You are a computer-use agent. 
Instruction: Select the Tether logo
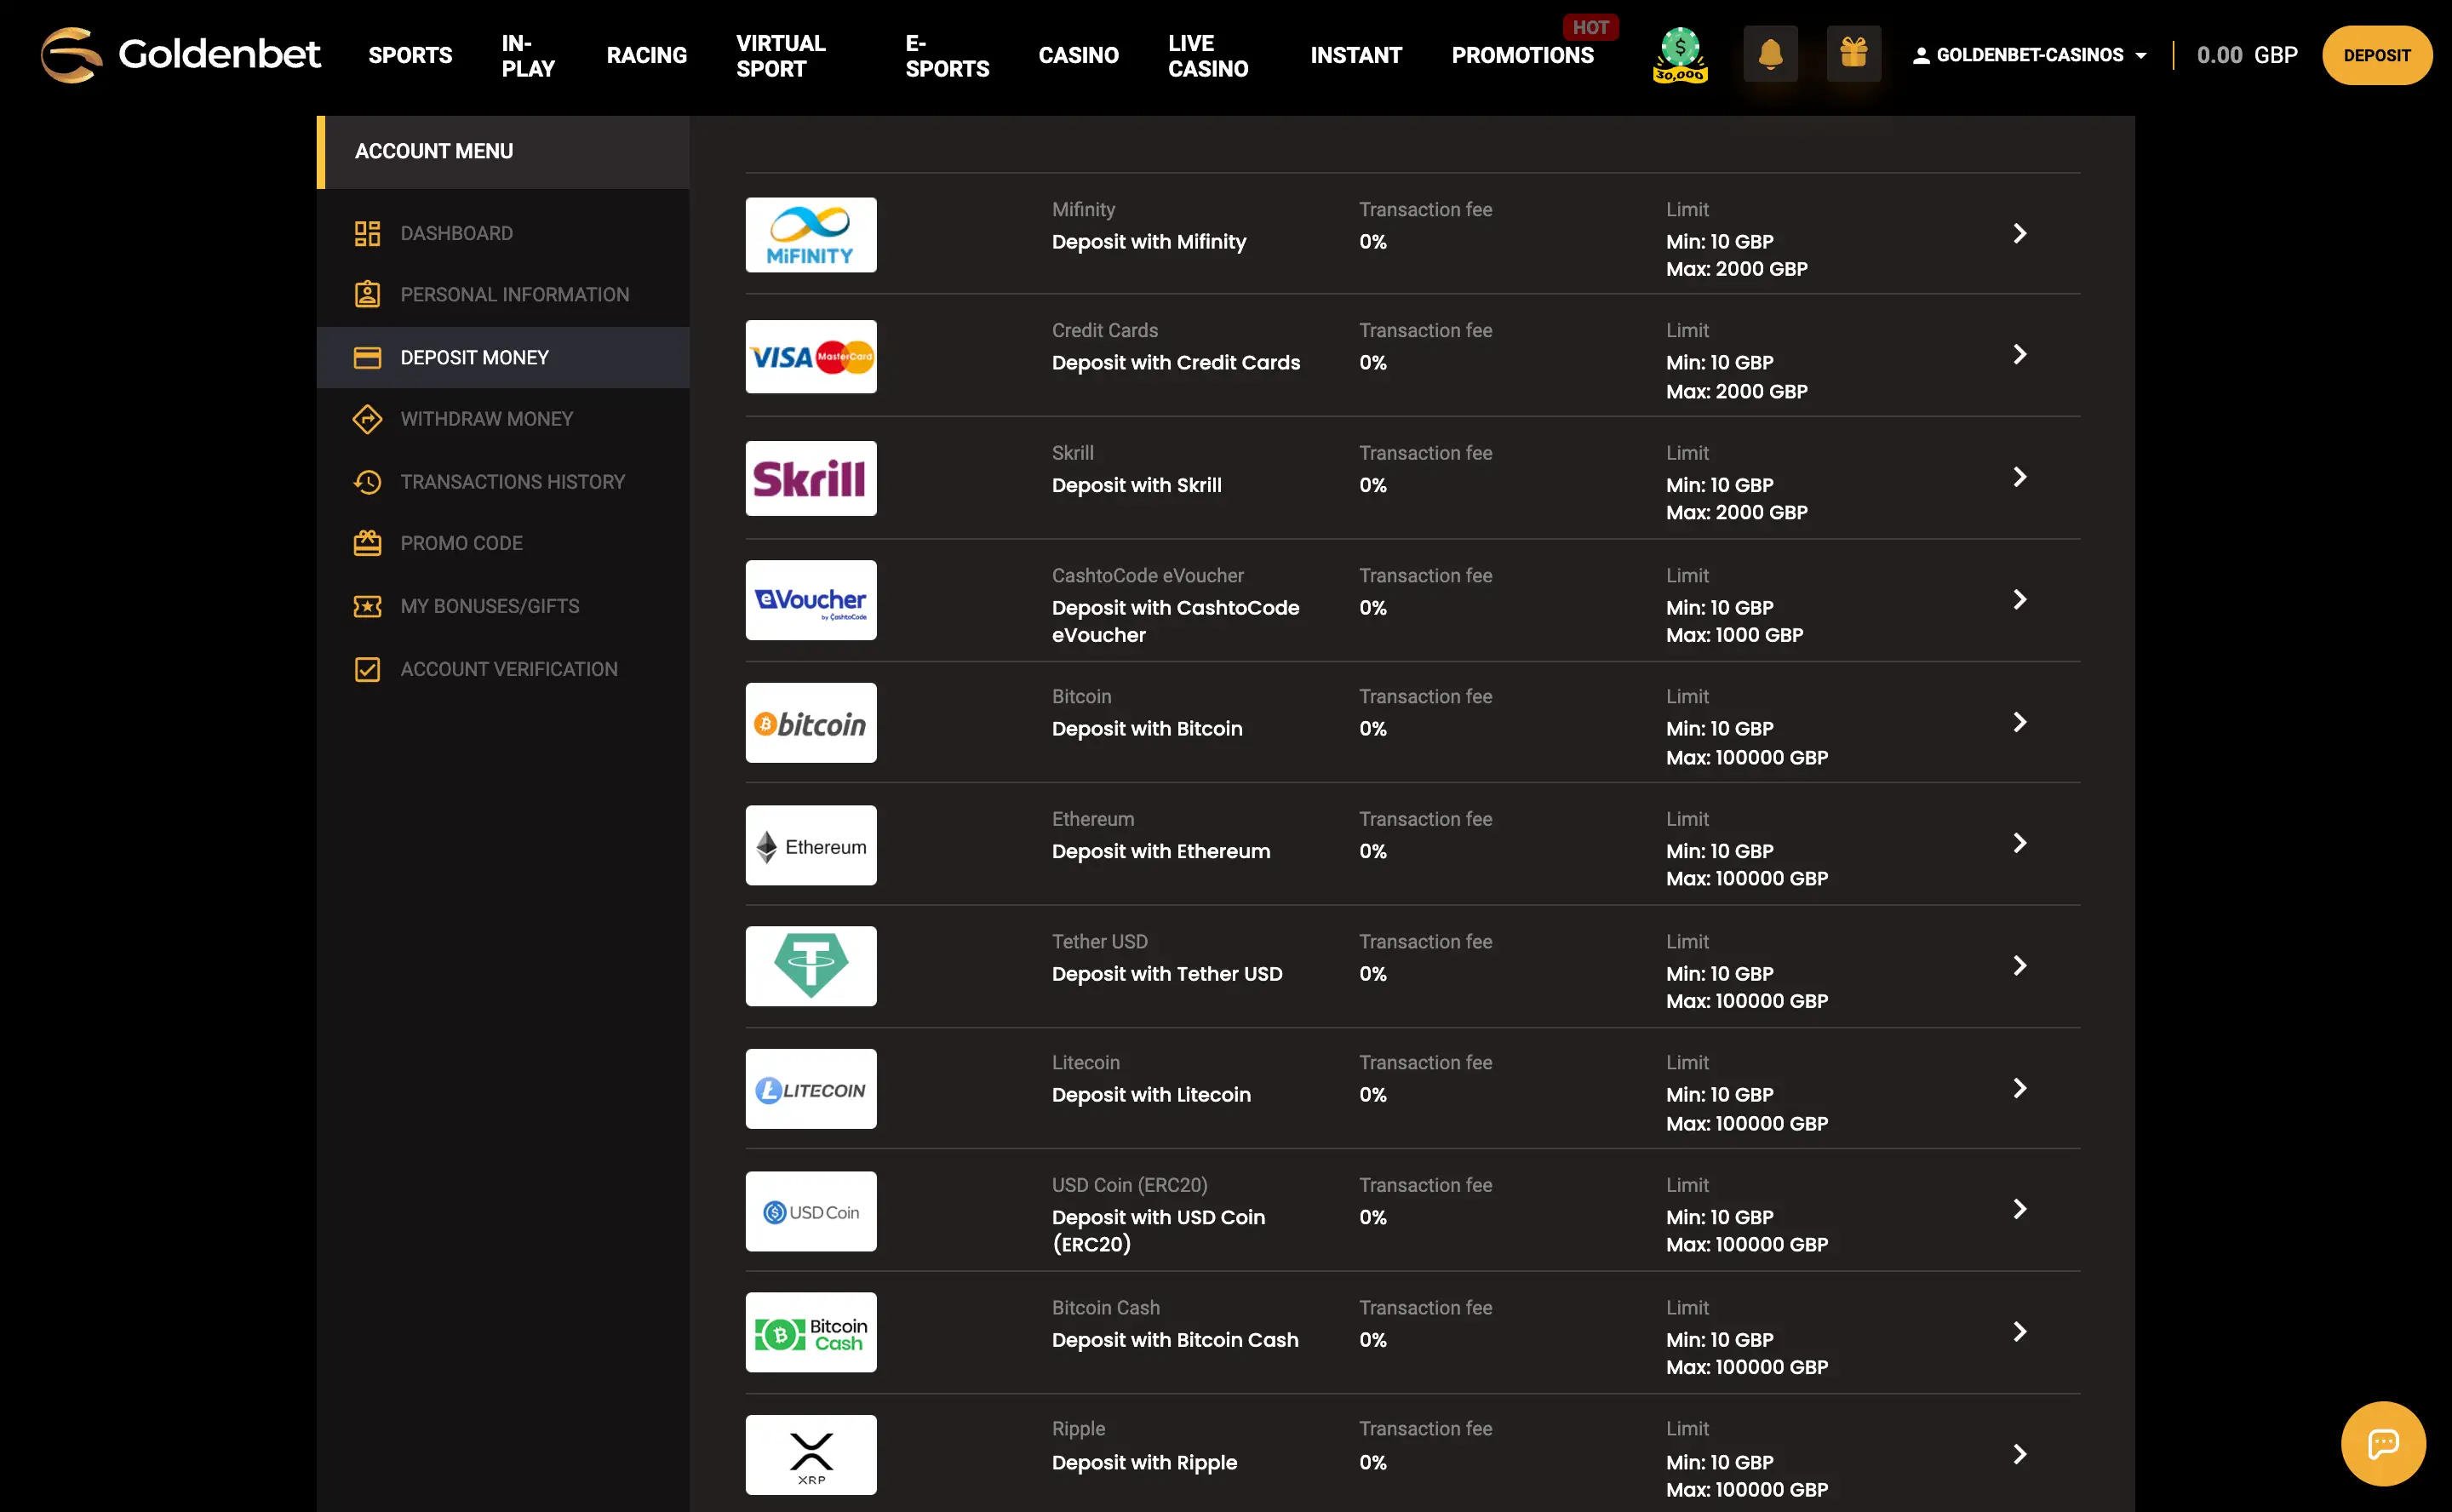811,966
